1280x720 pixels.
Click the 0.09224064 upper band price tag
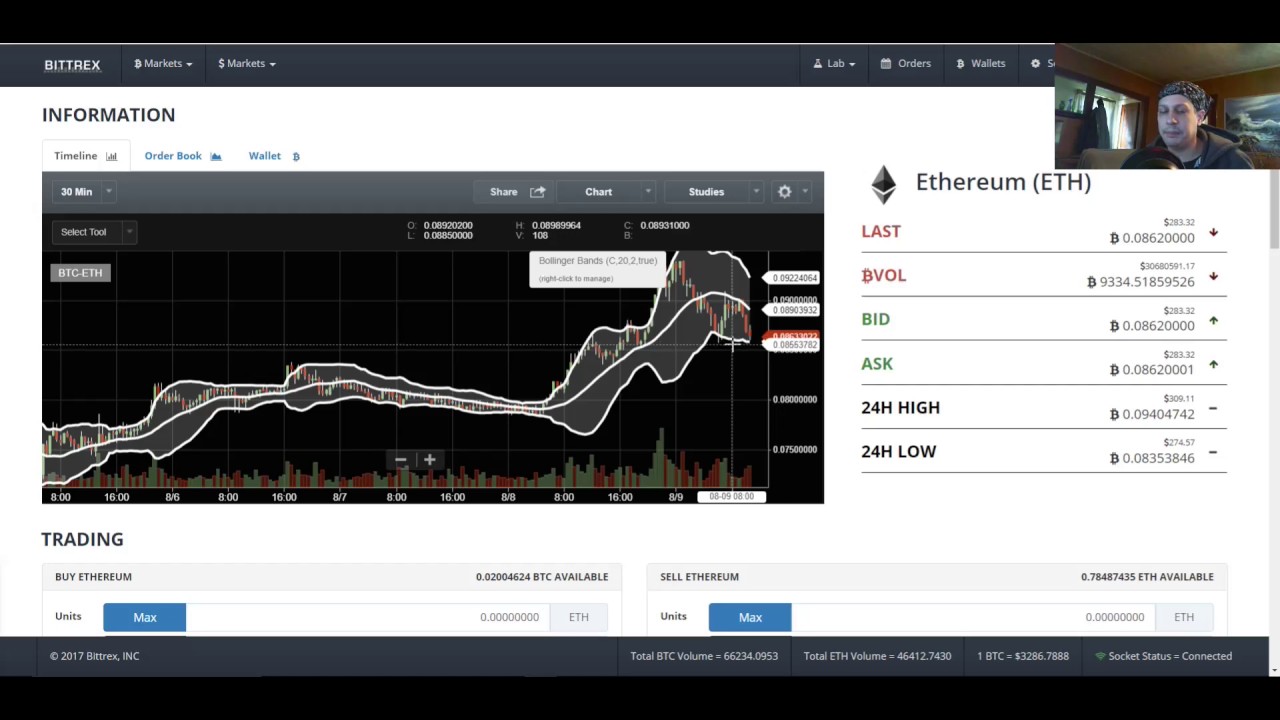tap(795, 278)
